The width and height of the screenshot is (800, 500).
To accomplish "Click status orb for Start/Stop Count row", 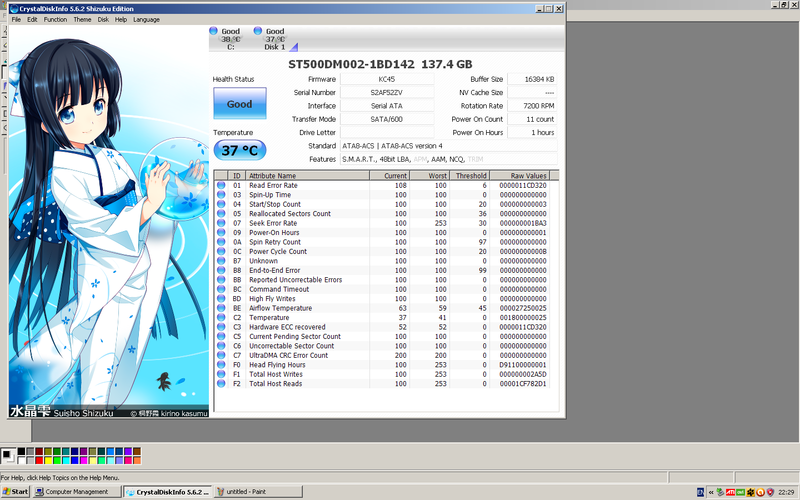I will (x=221, y=204).
